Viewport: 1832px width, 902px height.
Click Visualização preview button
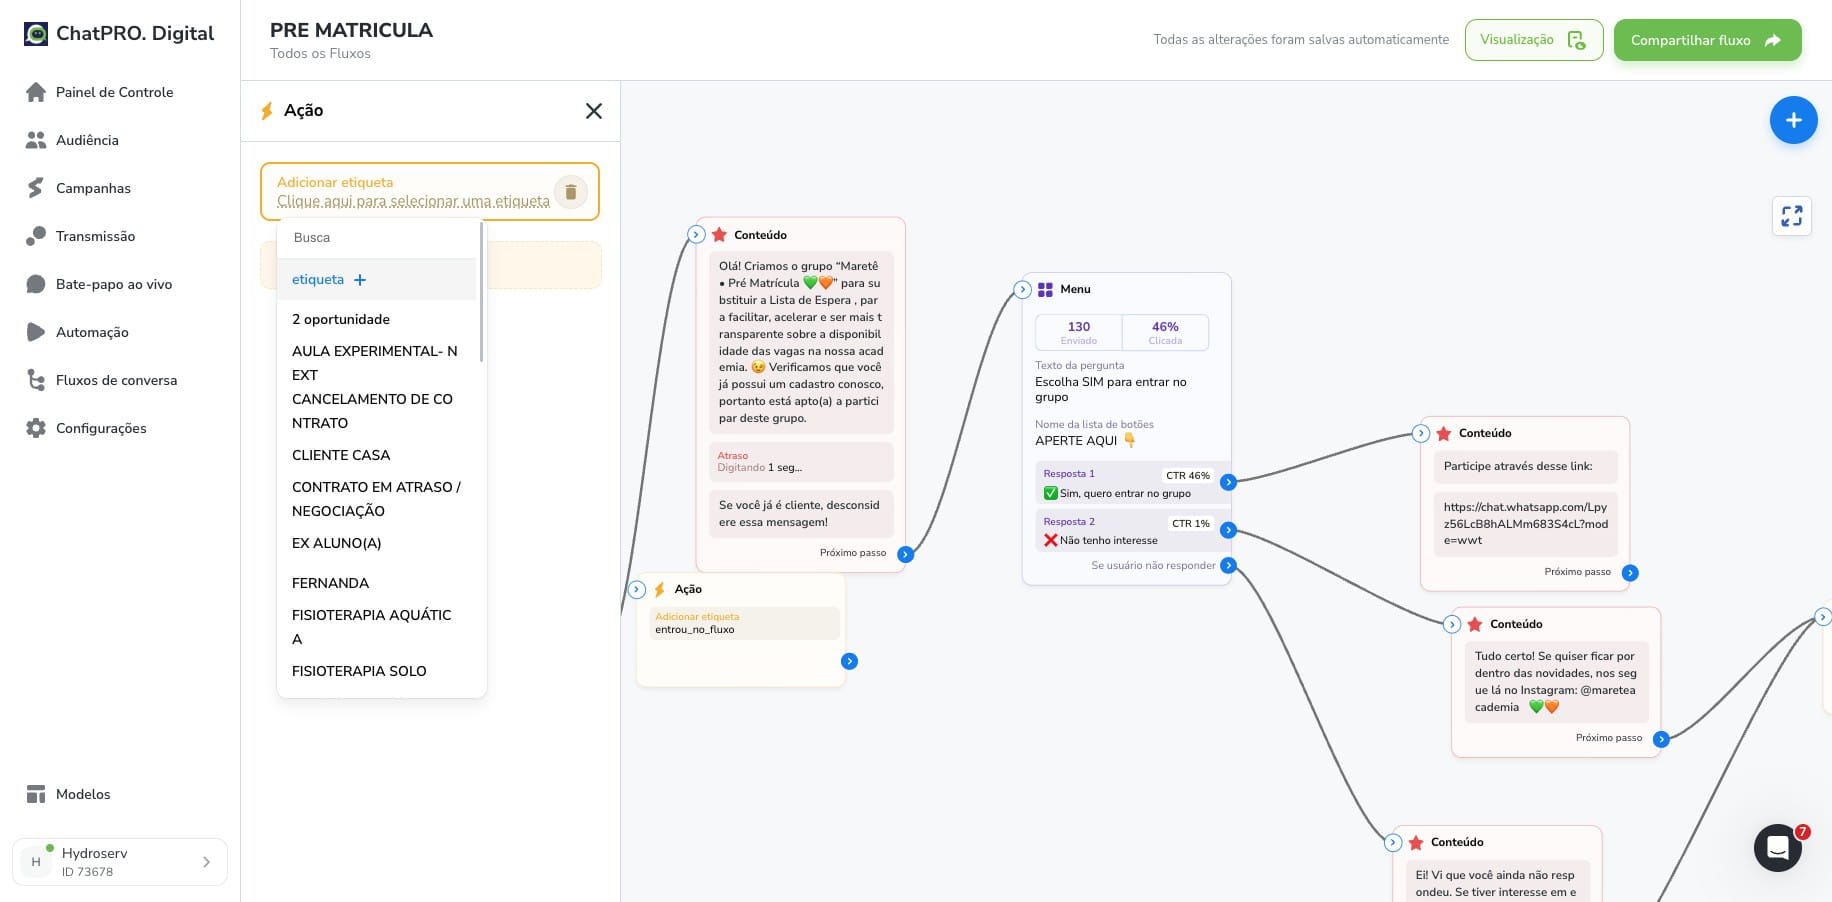tap(1533, 40)
